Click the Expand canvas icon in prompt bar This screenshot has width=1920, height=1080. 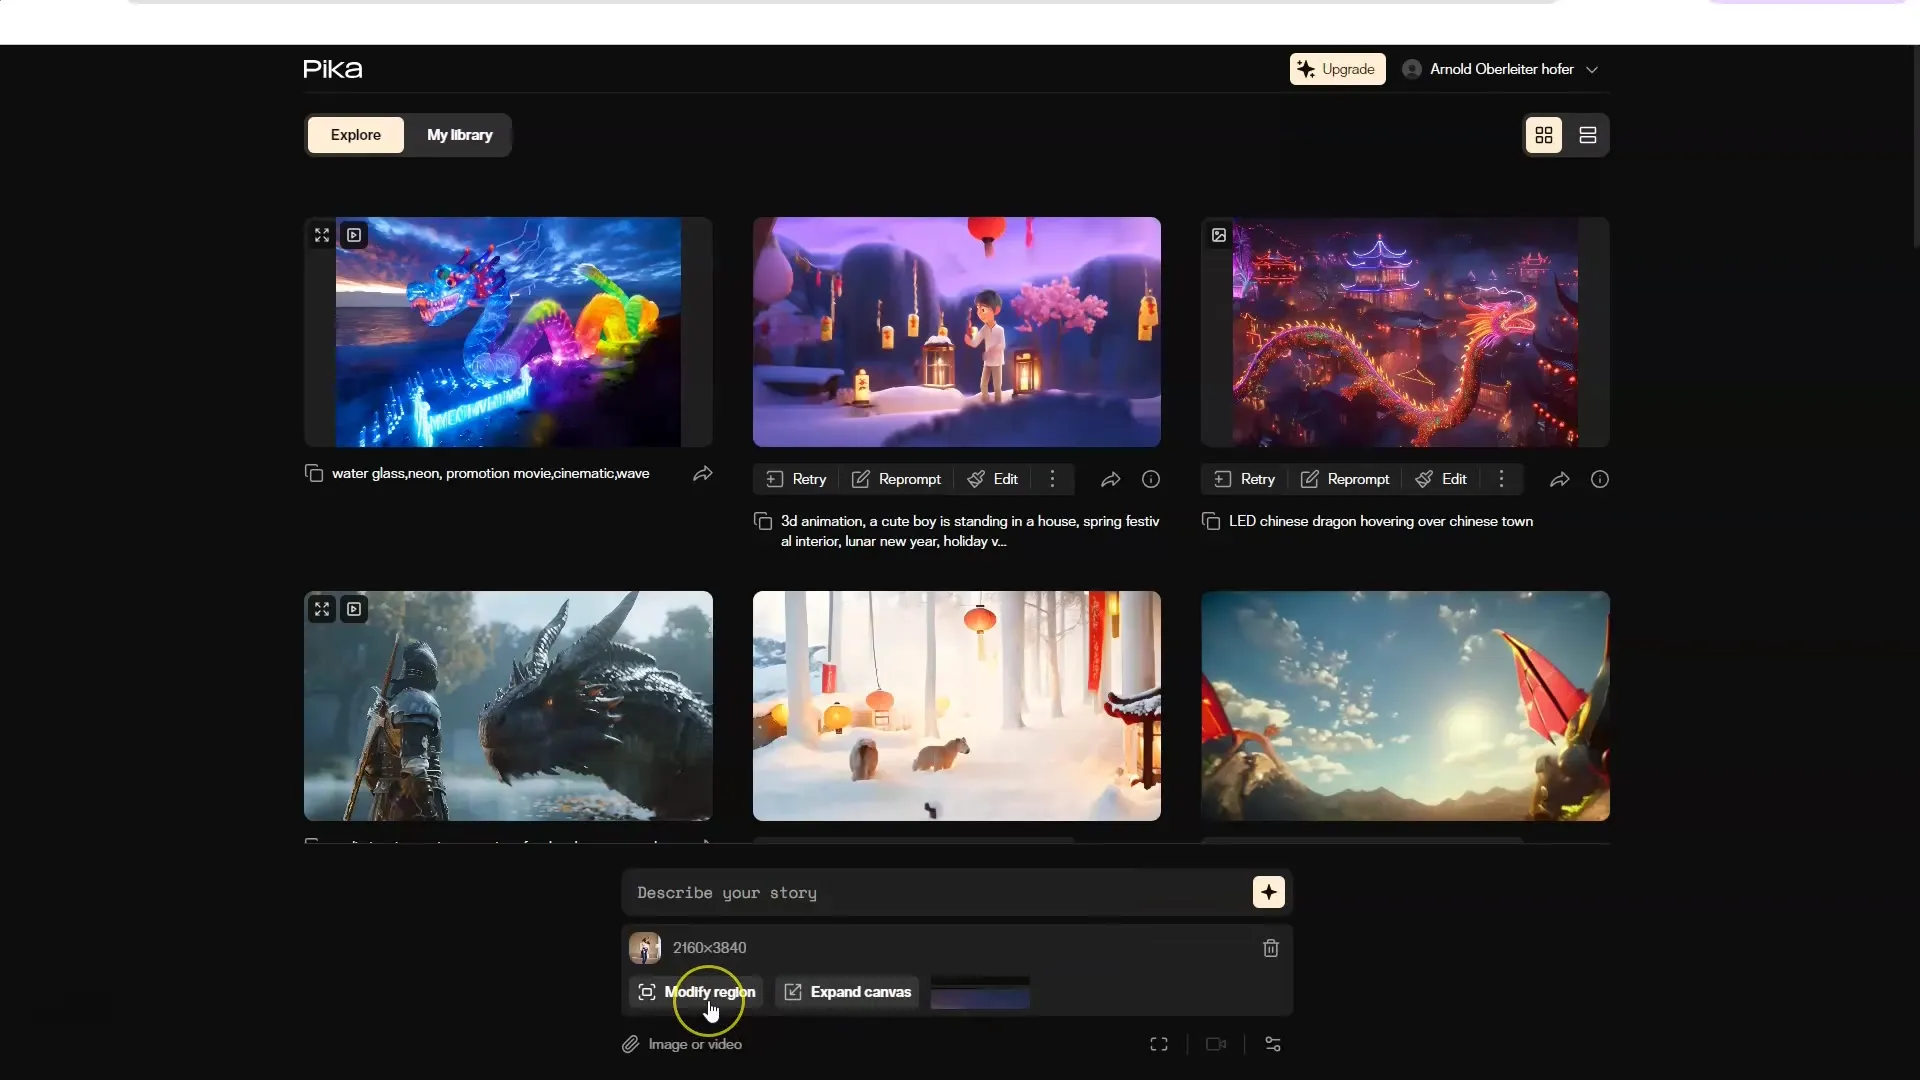pos(793,992)
